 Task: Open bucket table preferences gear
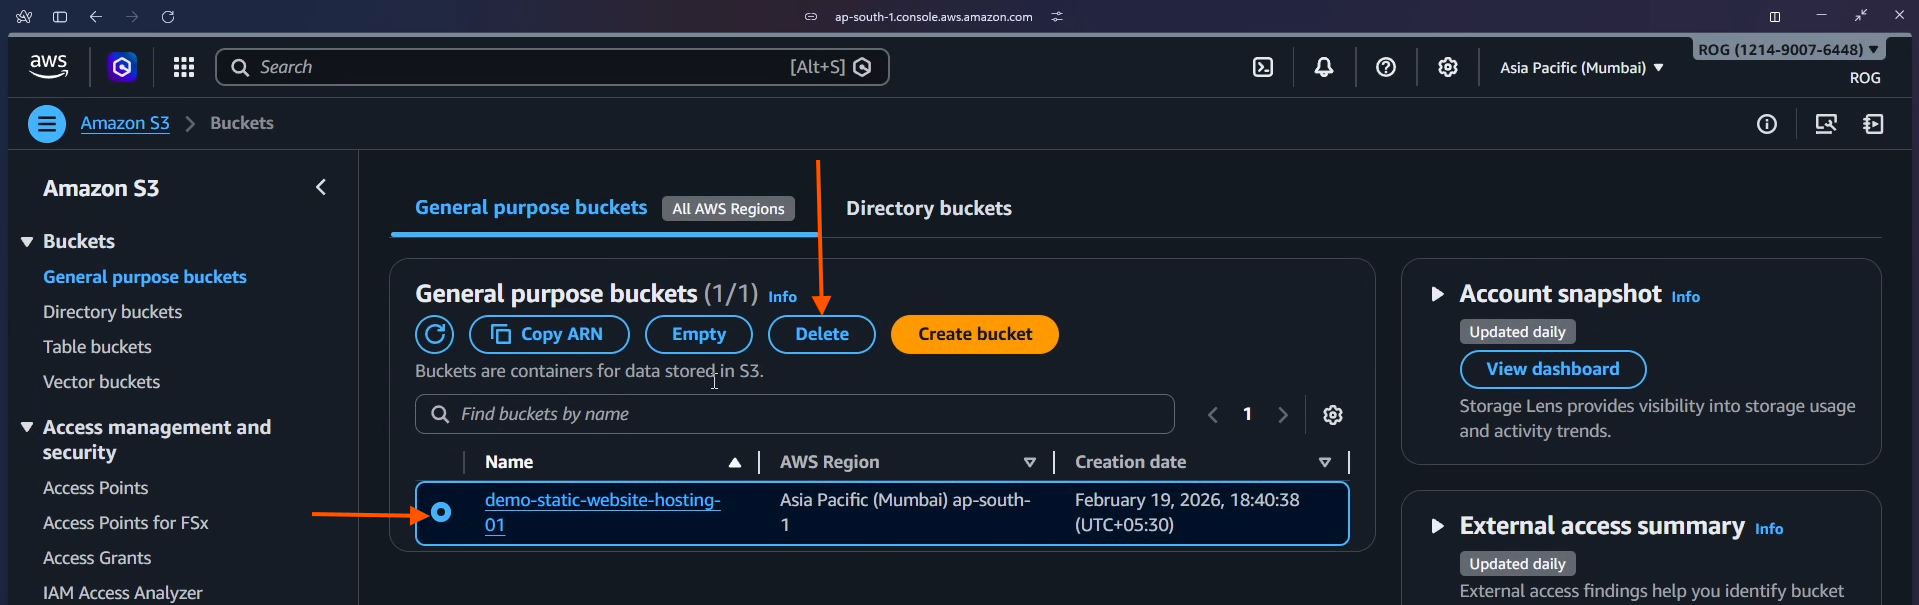[x=1332, y=415]
